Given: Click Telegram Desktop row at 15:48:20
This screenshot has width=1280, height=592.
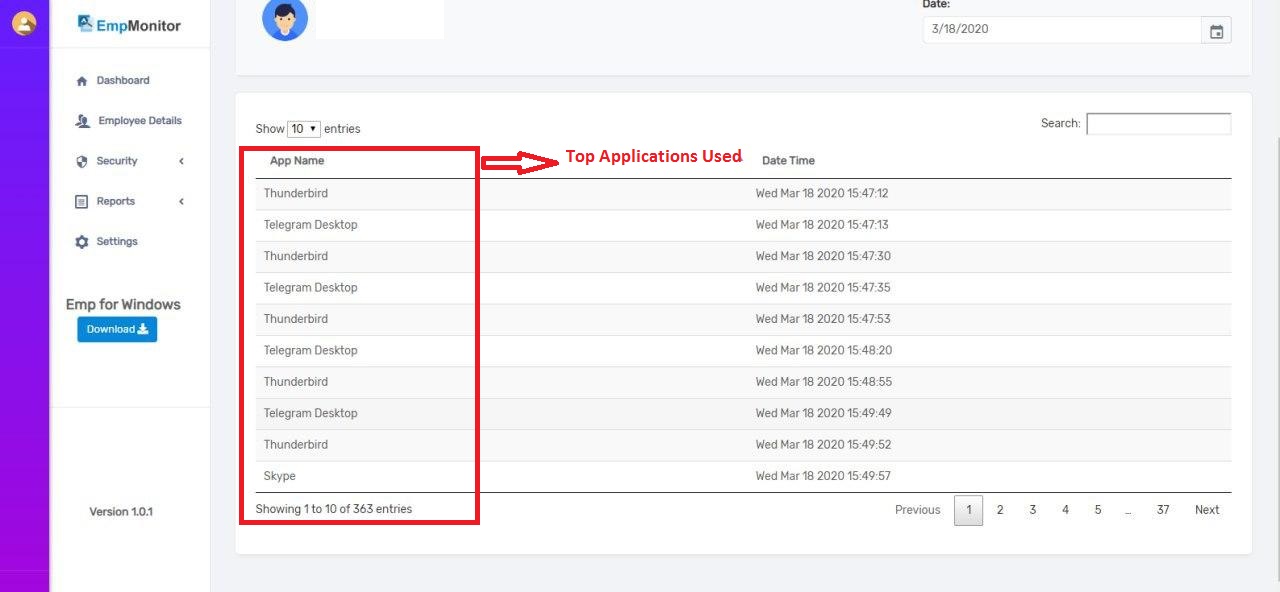Looking at the screenshot, I should (x=743, y=351).
